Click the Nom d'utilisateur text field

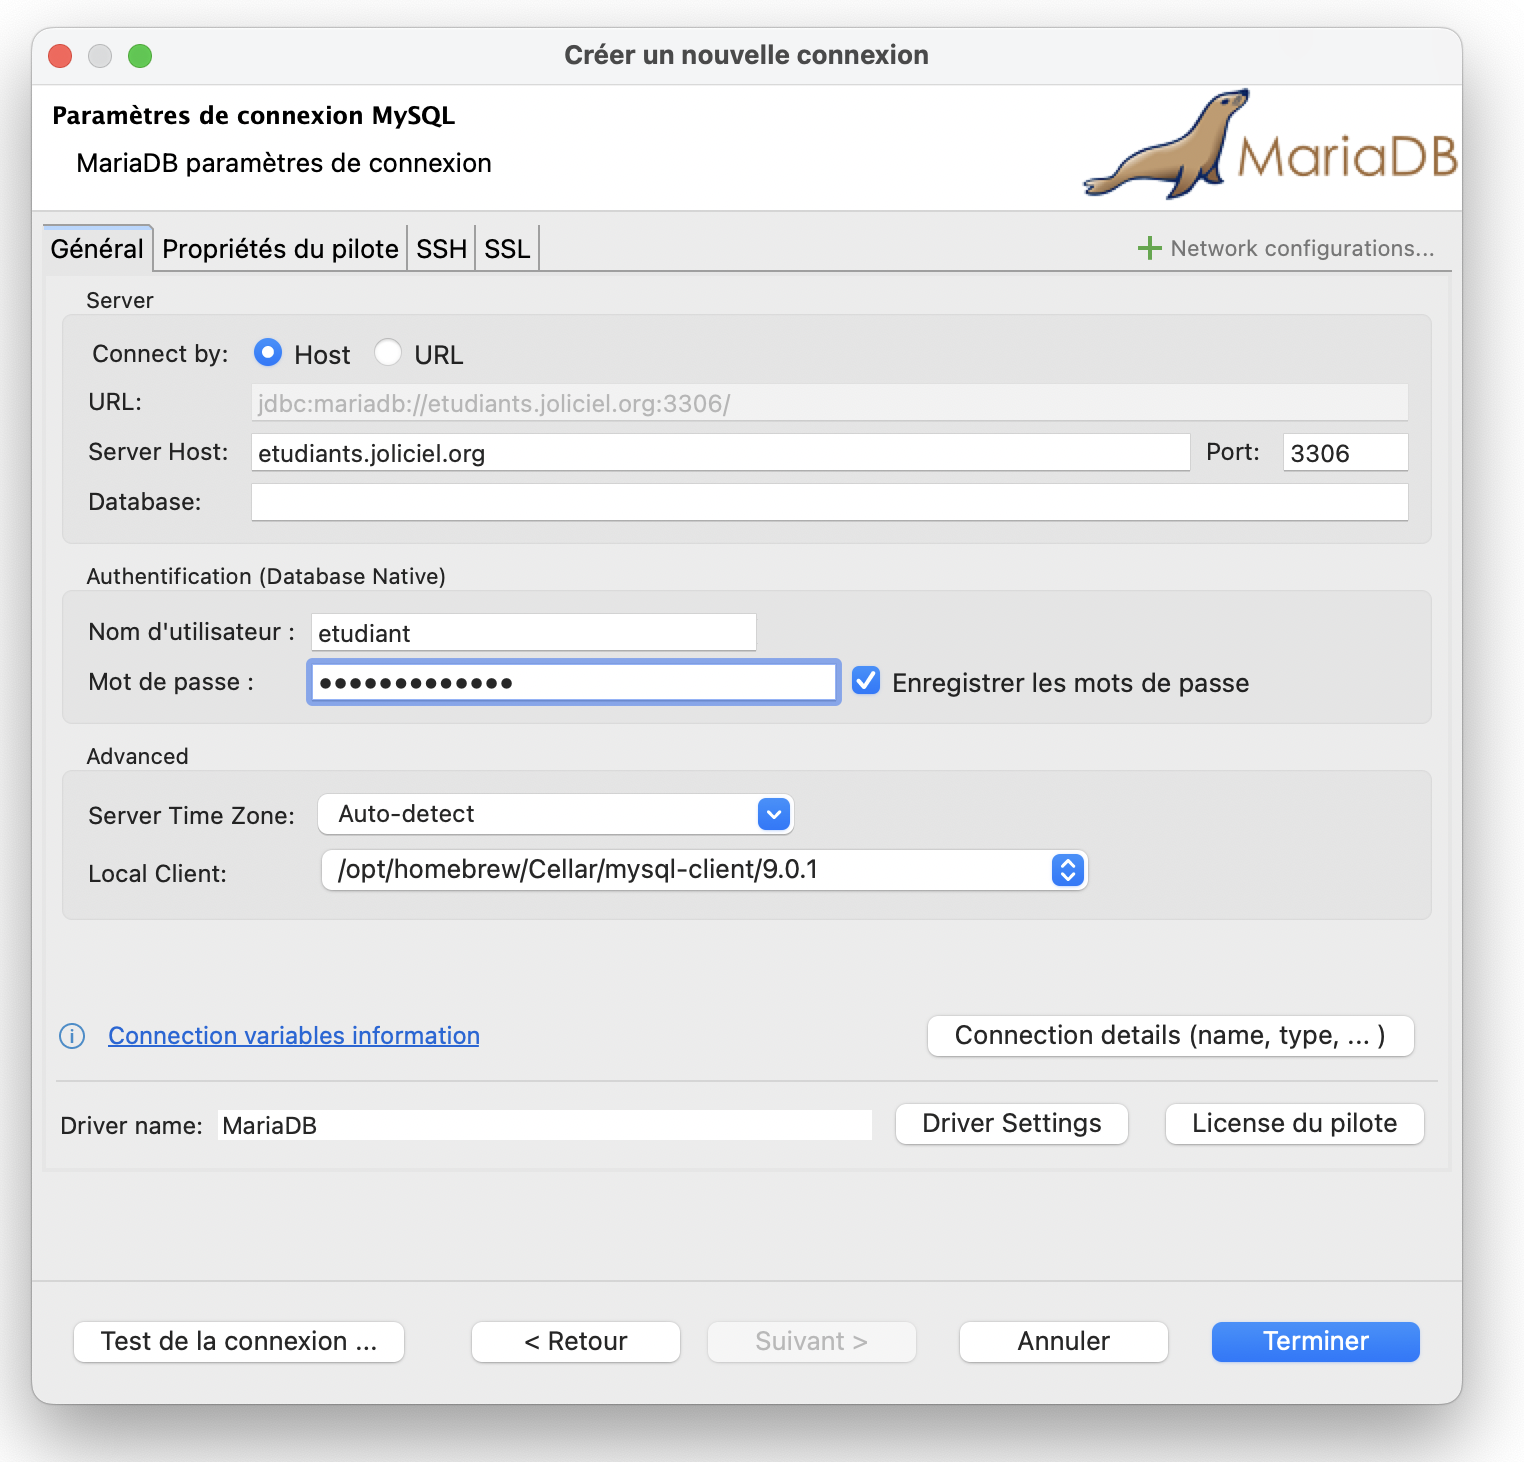pyautogui.click(x=533, y=633)
